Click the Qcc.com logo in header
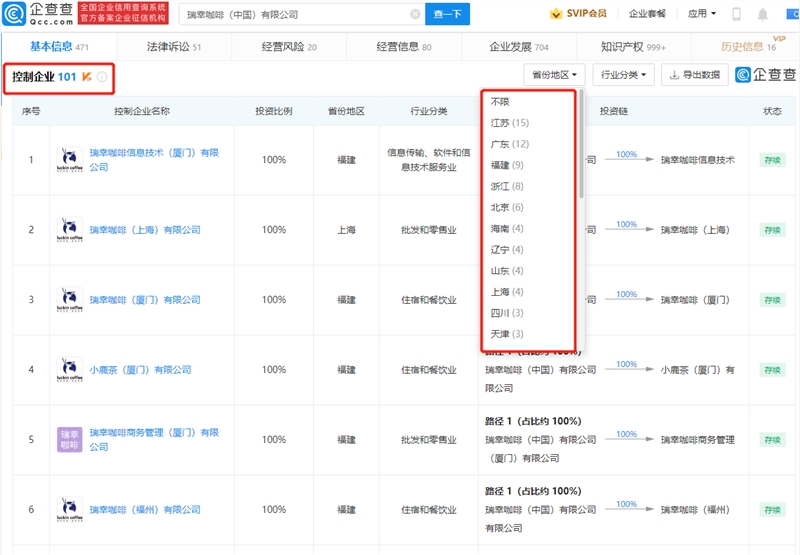The image size is (800, 555). click(37, 14)
